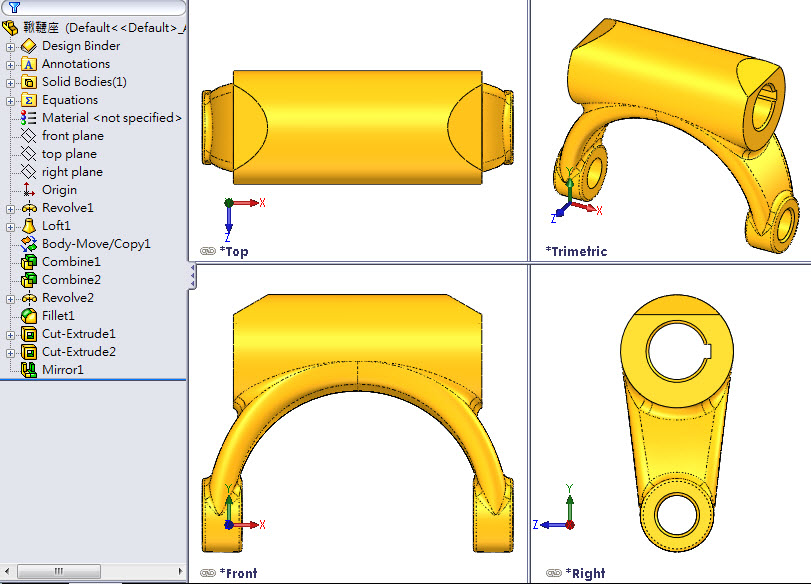Click the panel collapse handle beside the tree
811x584 pixels.
[x=192, y=276]
